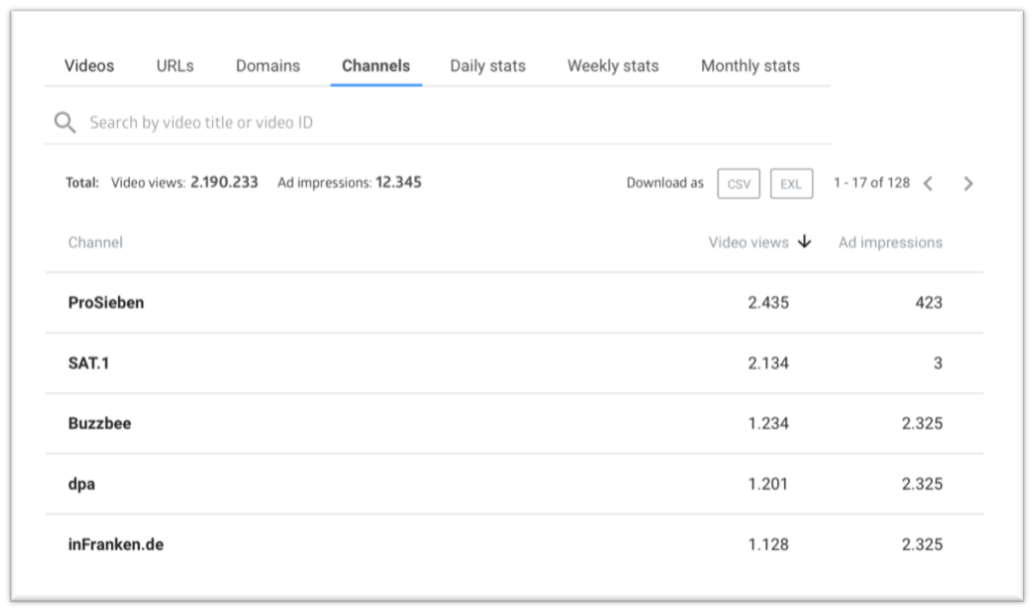This screenshot has width=1033, height=610.
Task: Open the Weekly stats tab
Action: (x=613, y=66)
